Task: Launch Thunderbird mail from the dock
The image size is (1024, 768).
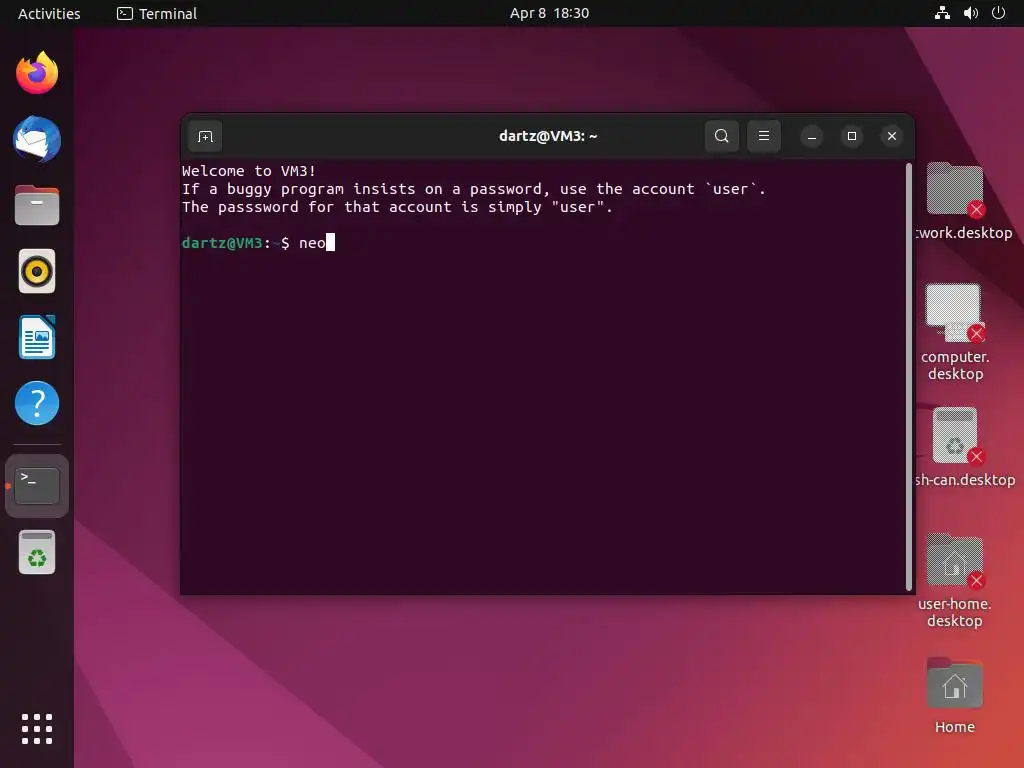Action: coord(37,139)
